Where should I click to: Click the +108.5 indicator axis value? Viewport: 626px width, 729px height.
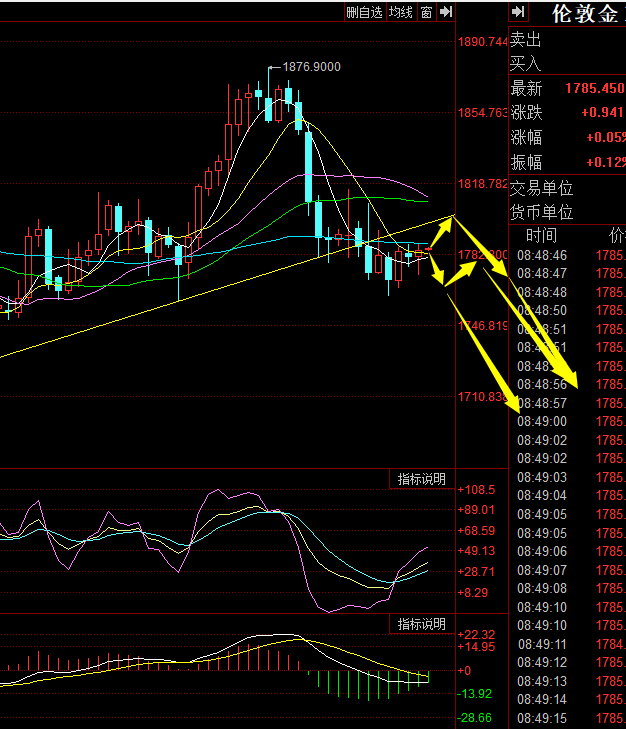(x=476, y=490)
